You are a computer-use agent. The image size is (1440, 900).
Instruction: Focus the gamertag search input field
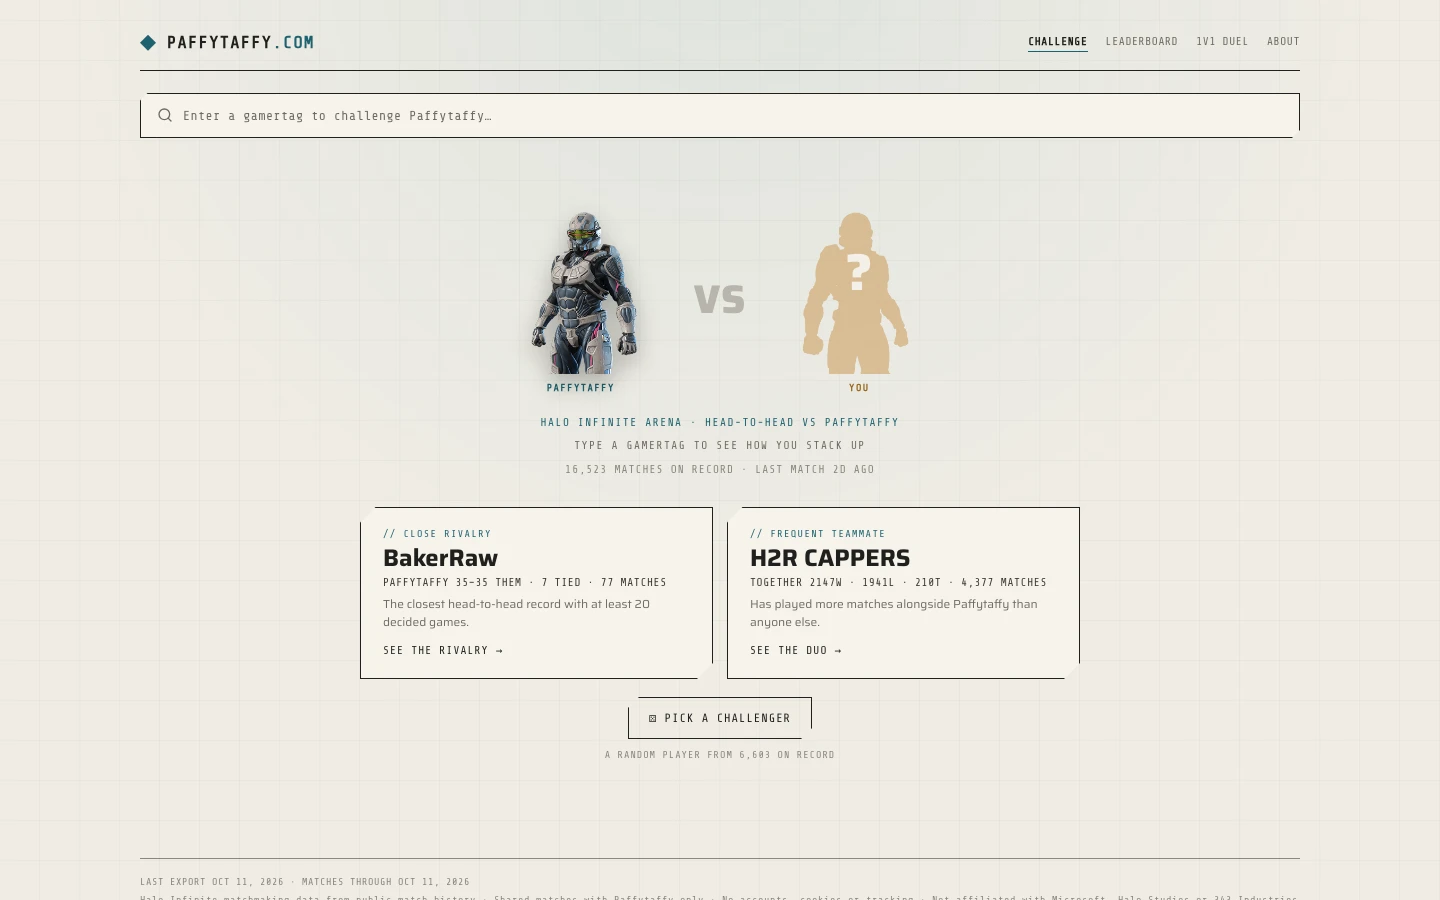coord(720,115)
